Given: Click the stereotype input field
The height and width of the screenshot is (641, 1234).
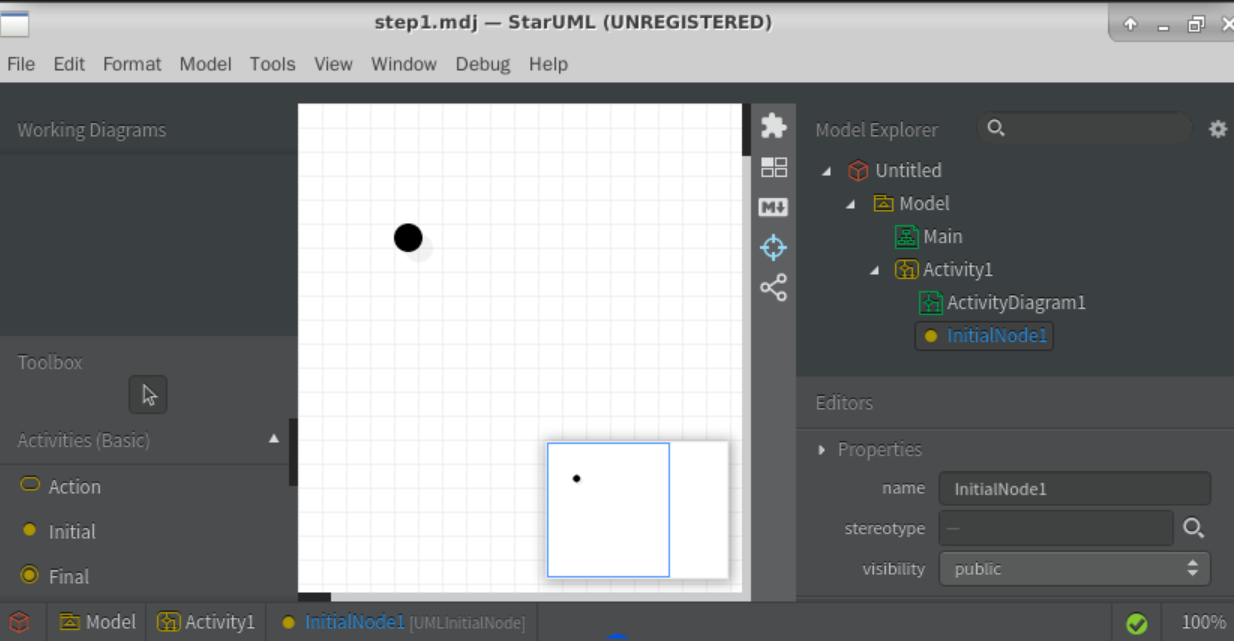Looking at the screenshot, I should click(x=1056, y=528).
